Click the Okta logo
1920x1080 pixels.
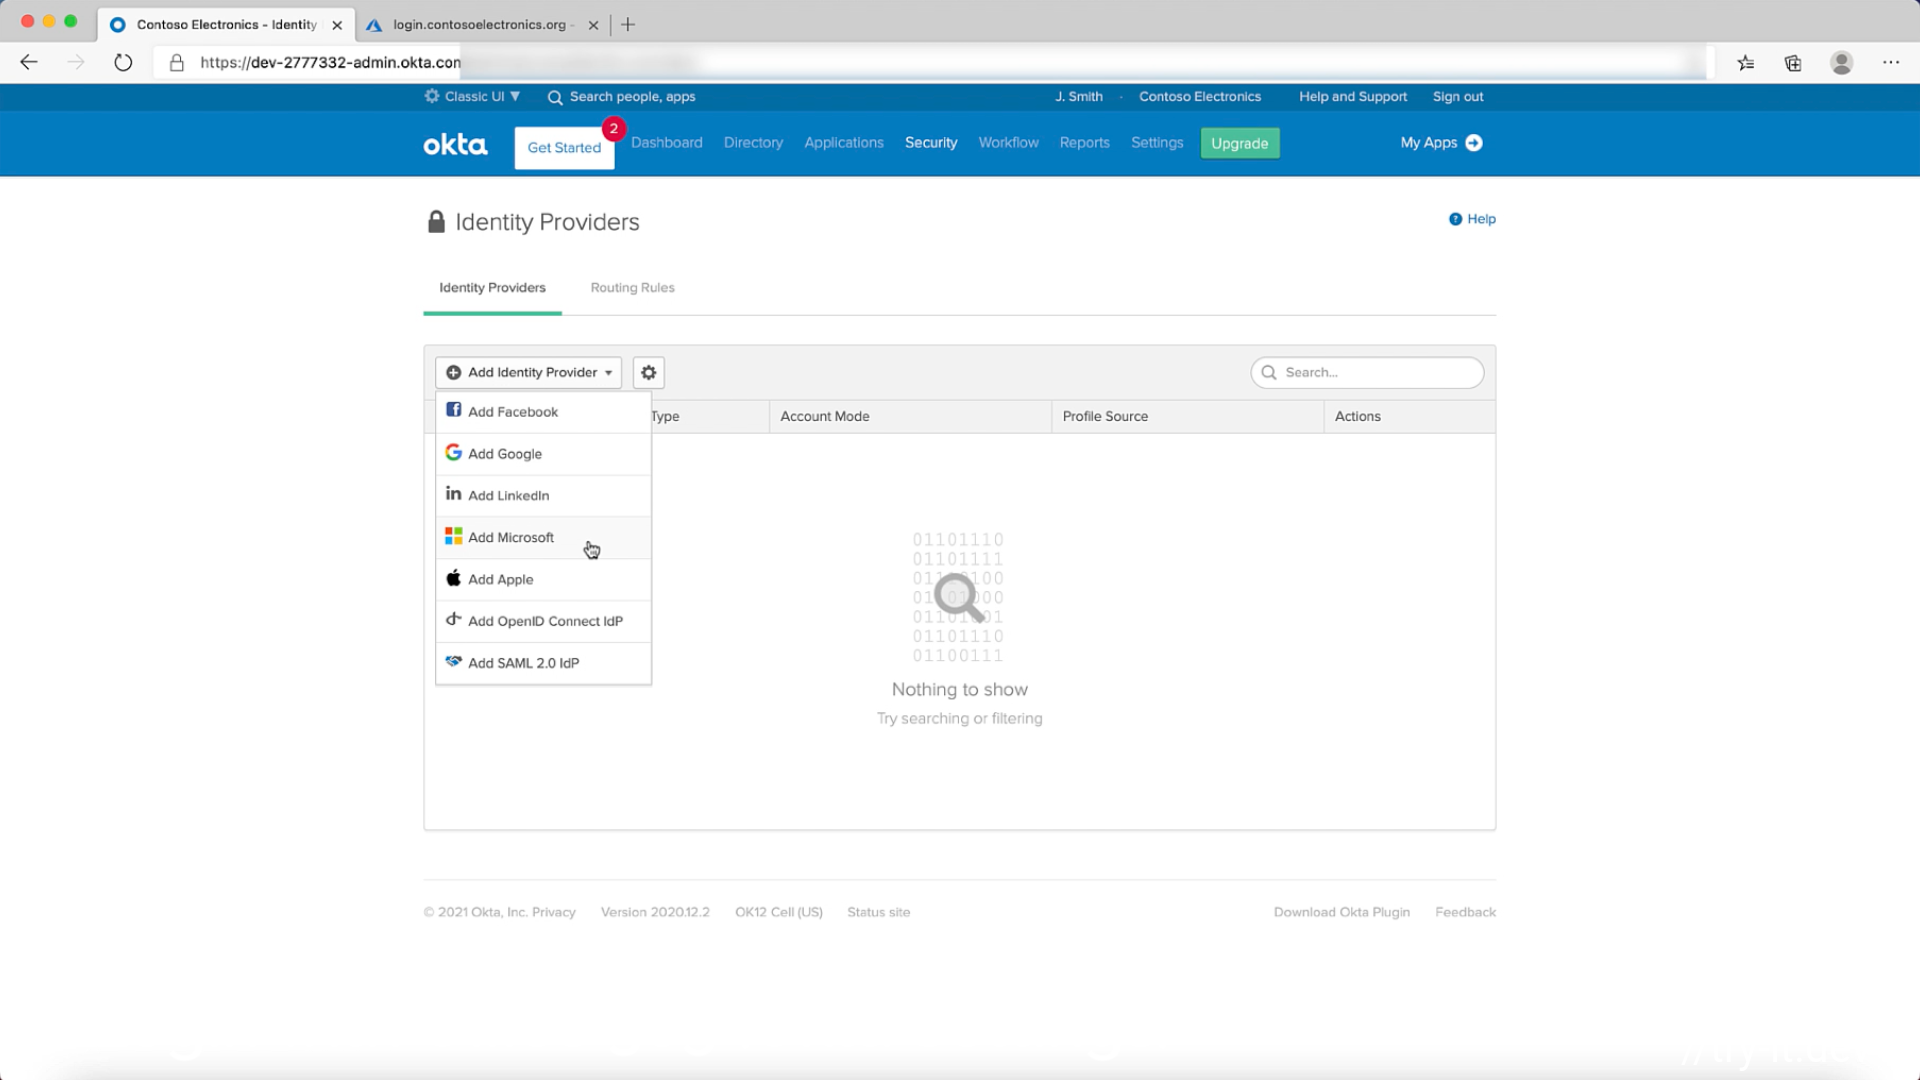coord(455,144)
